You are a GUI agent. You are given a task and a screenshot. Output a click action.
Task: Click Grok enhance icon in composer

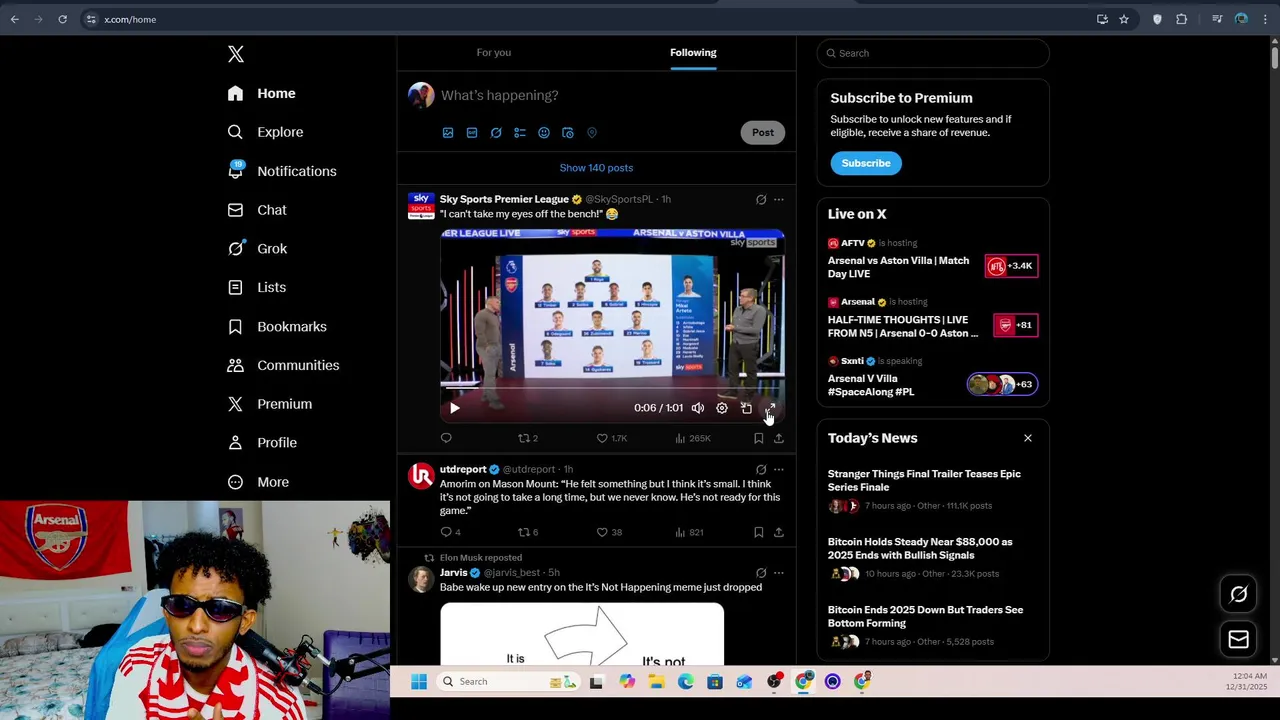pyautogui.click(x=496, y=132)
